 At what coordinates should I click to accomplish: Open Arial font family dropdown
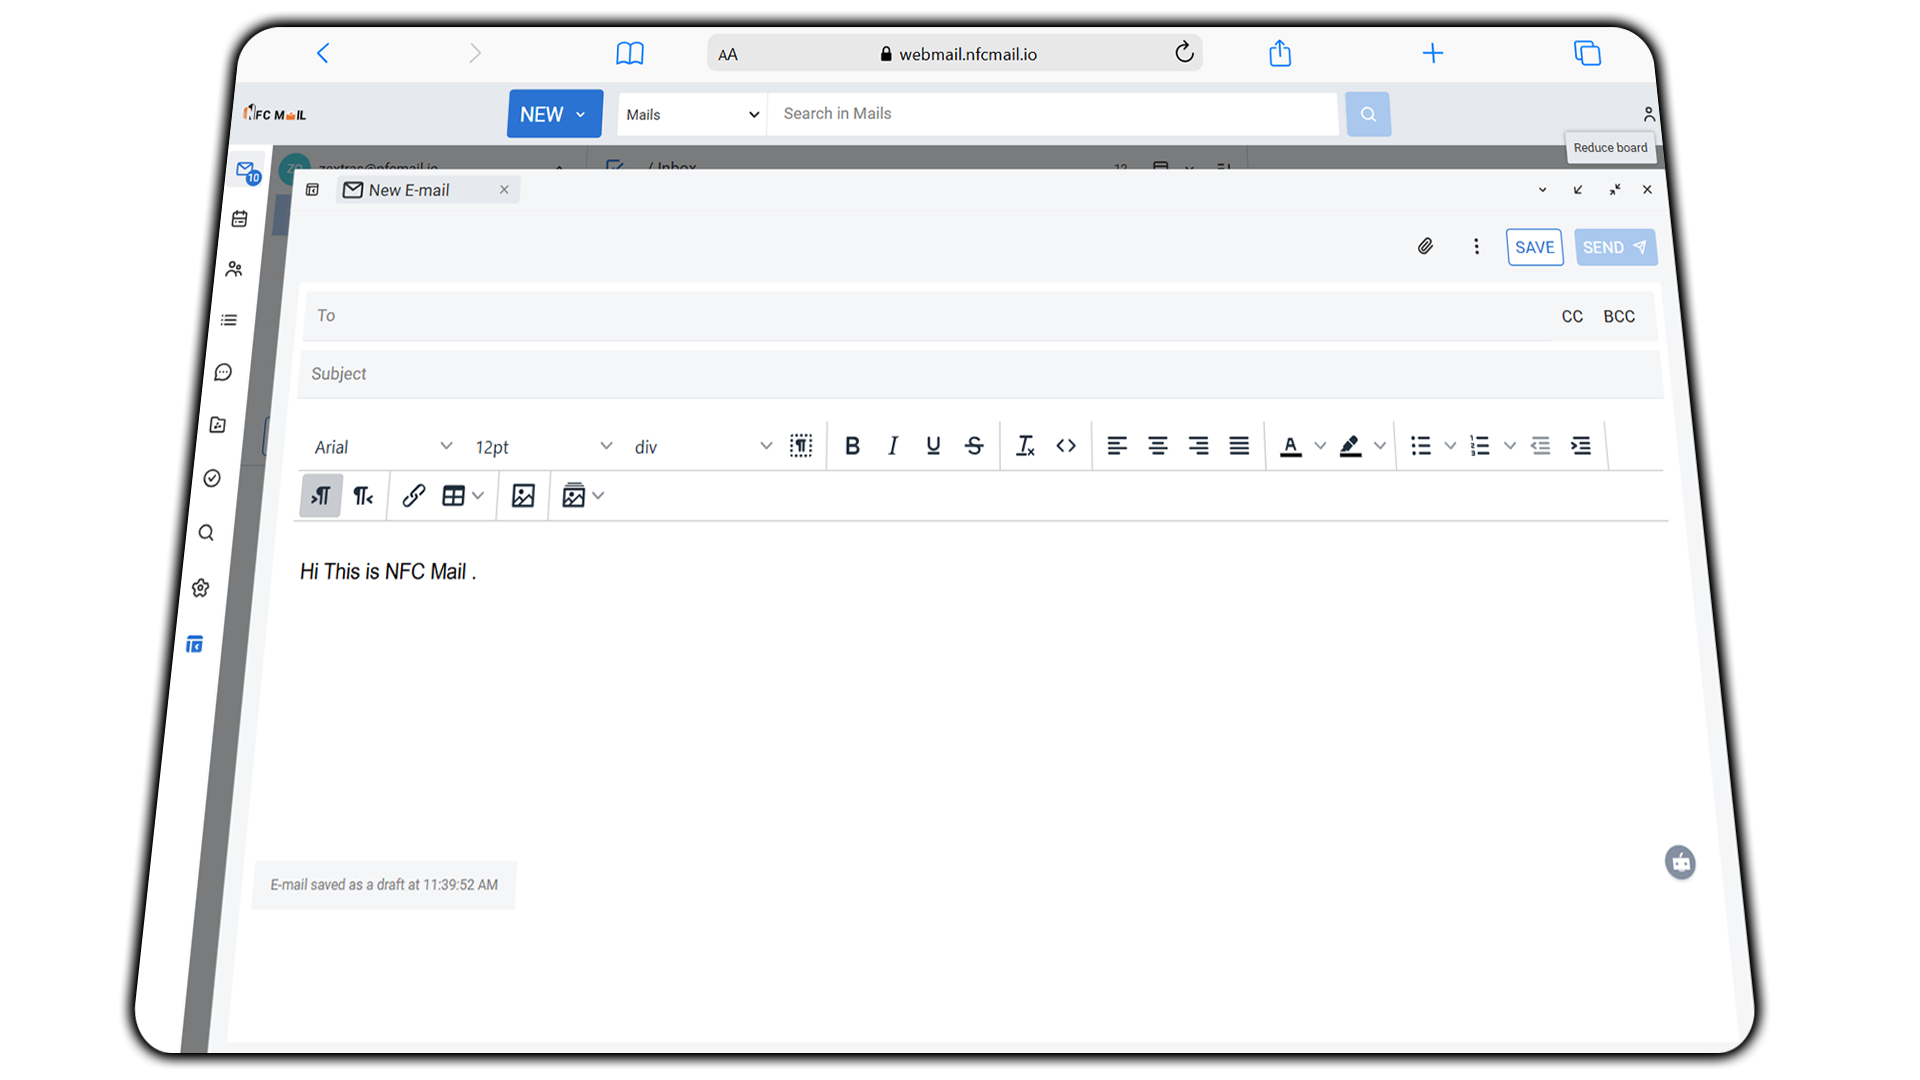[383, 447]
